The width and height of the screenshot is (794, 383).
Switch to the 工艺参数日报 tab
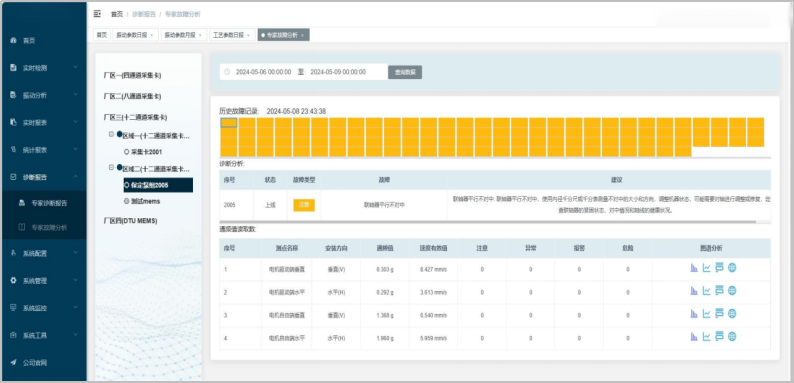point(230,35)
